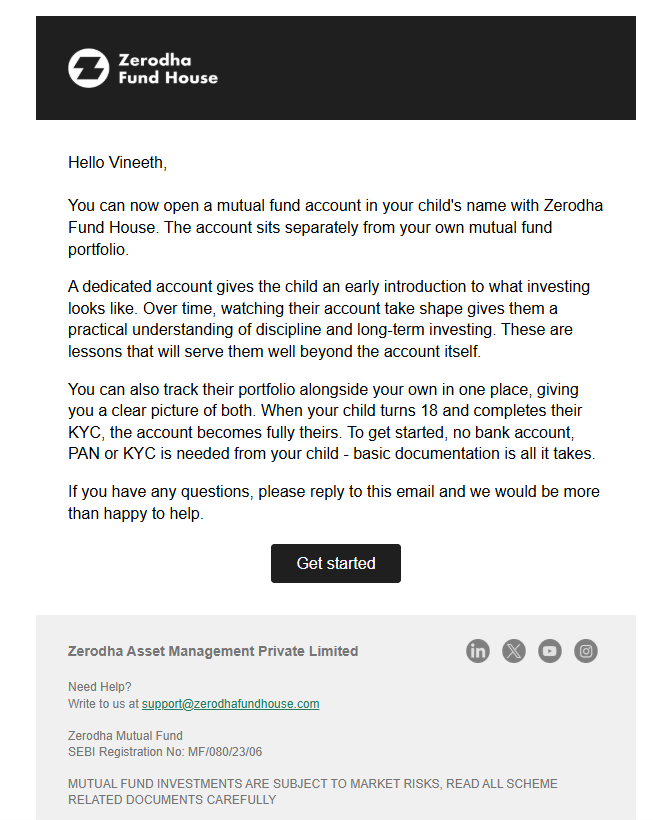Click the paragraph about tracking their portfolio
Viewport: 653px width, 820px height.
click(331, 422)
